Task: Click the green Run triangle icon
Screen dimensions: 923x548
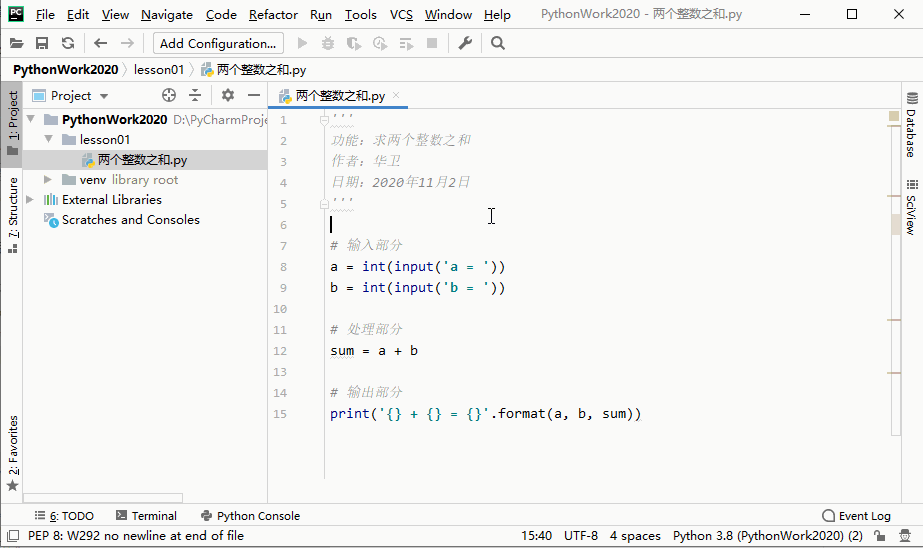Action: (x=302, y=43)
